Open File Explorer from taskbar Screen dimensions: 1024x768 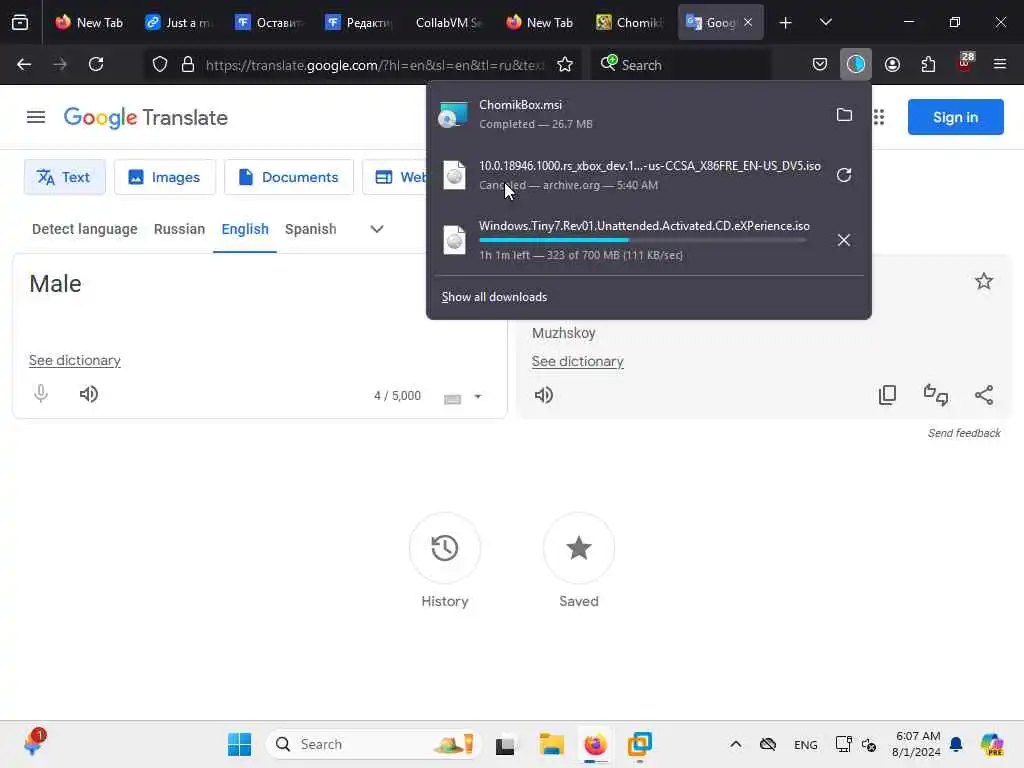552,744
